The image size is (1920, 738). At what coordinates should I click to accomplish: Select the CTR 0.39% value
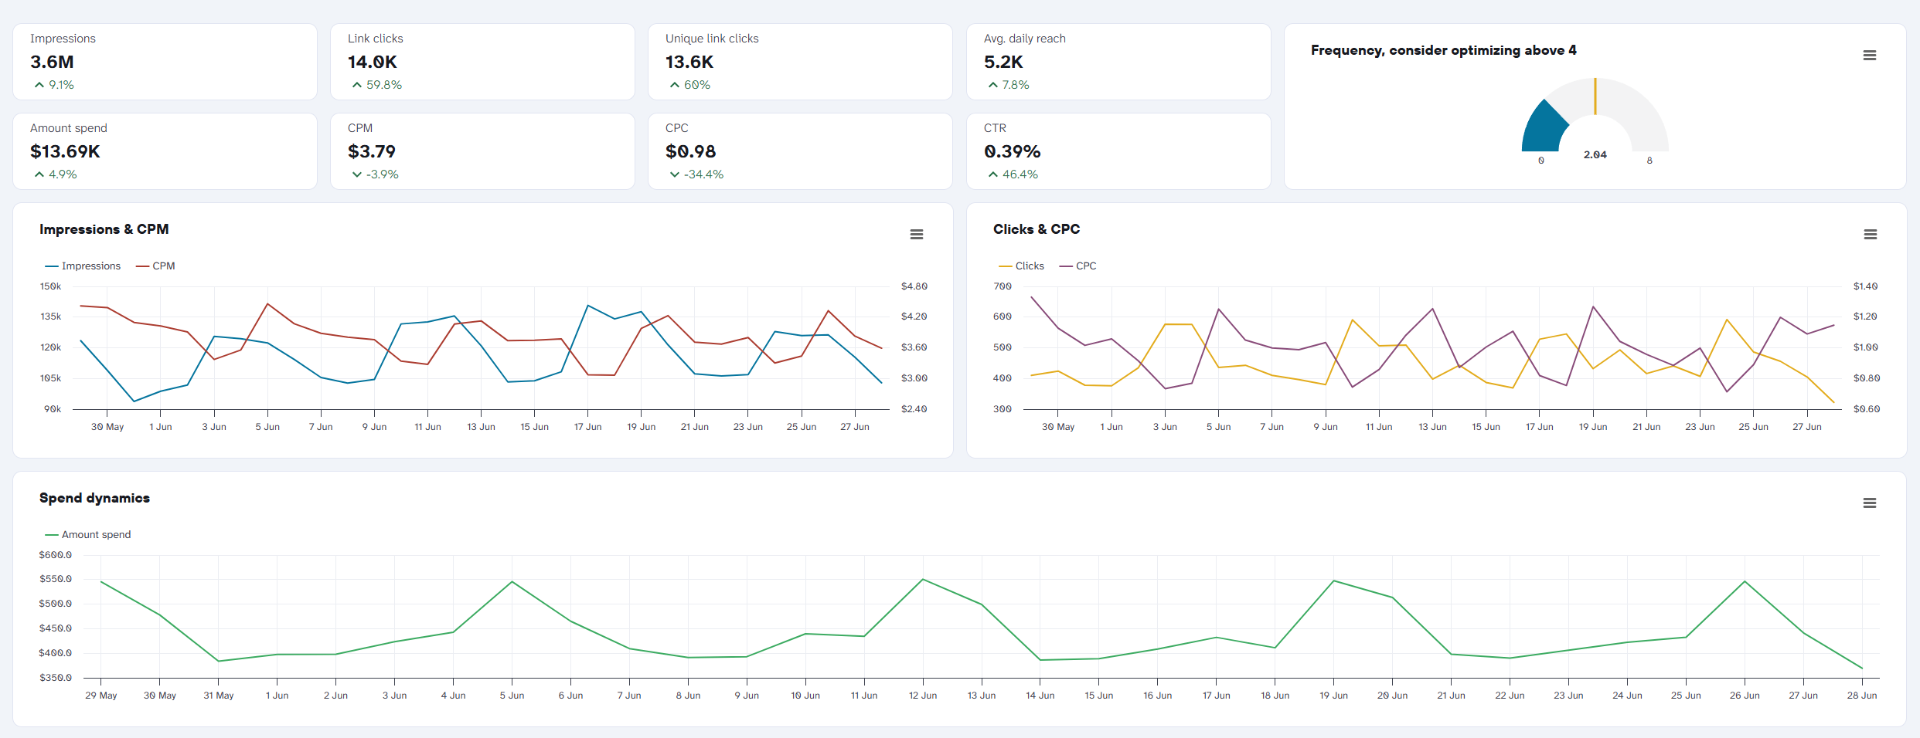coord(1012,151)
